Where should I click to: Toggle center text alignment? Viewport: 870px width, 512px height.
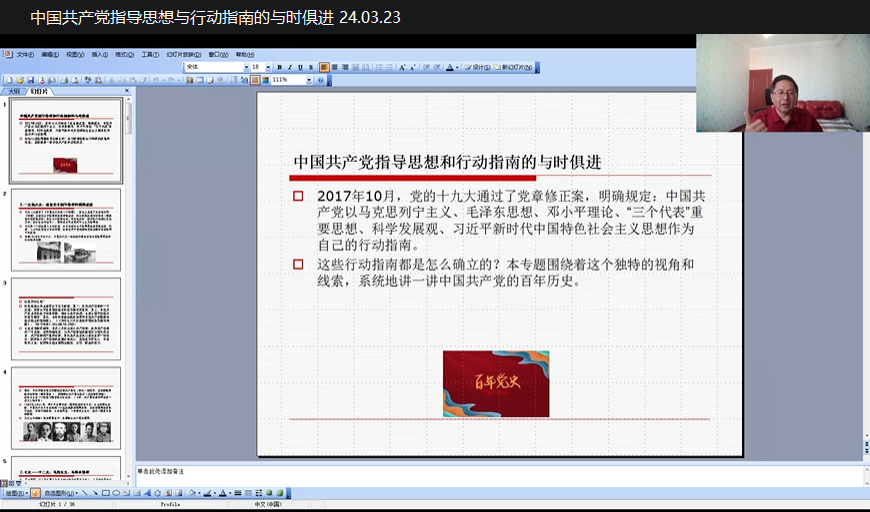pos(335,67)
